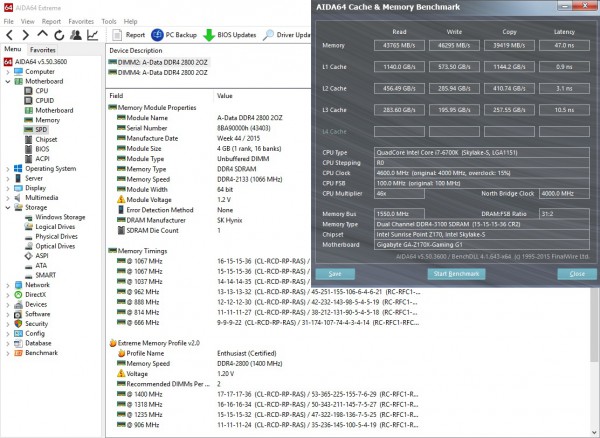Create a Report from the toolbar
600x438 pixels.
129,35
